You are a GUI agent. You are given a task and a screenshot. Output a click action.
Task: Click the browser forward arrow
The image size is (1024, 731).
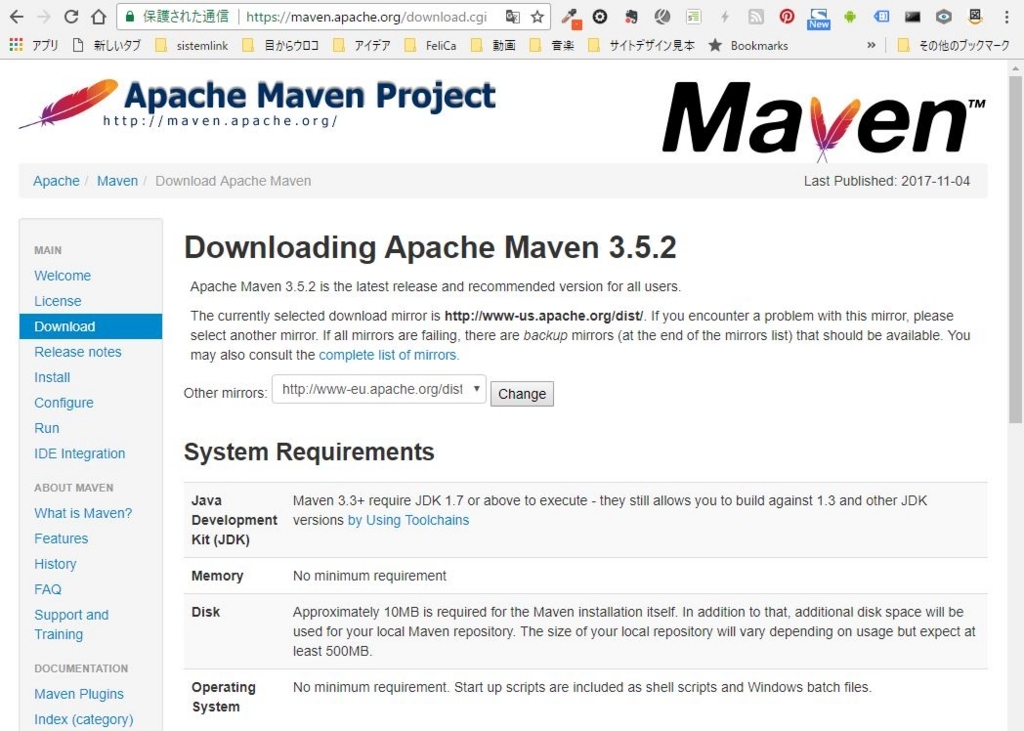pos(44,17)
